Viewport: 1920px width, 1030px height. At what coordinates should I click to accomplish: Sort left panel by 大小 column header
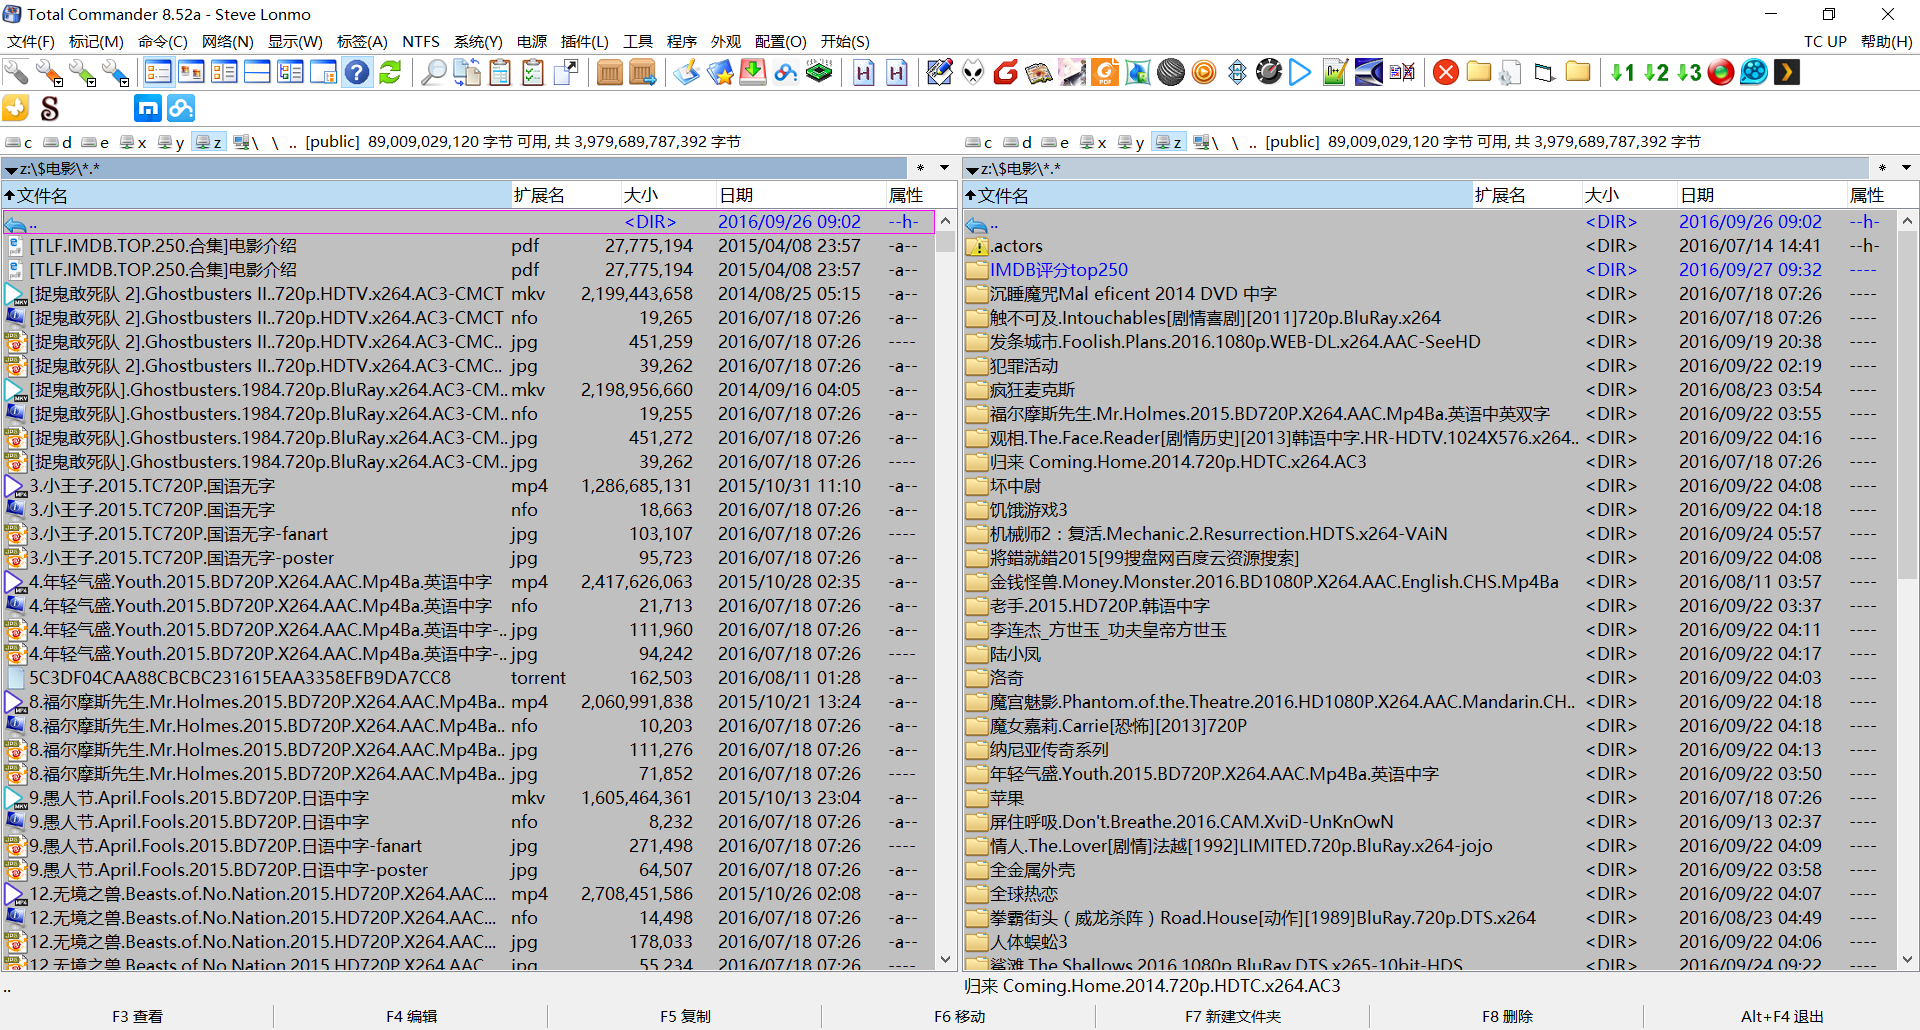click(667, 195)
